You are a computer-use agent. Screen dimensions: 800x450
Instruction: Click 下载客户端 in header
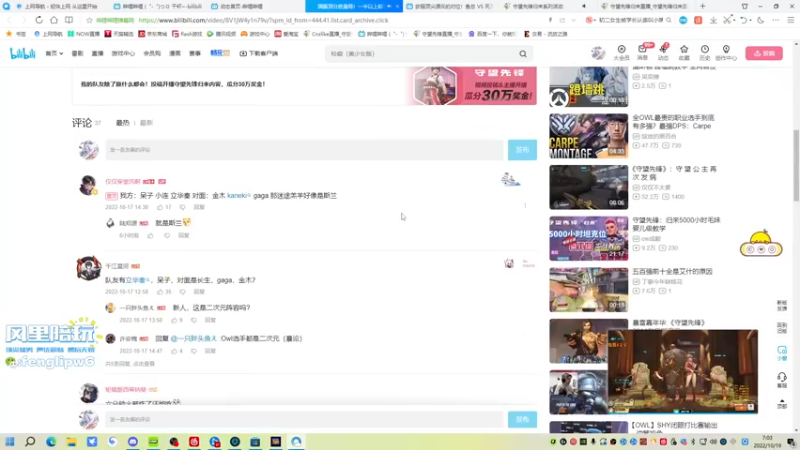(x=259, y=53)
